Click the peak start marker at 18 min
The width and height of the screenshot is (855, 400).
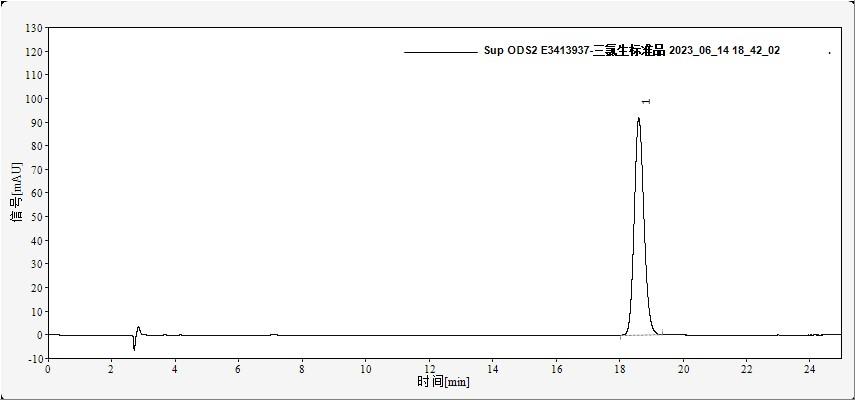620,337
